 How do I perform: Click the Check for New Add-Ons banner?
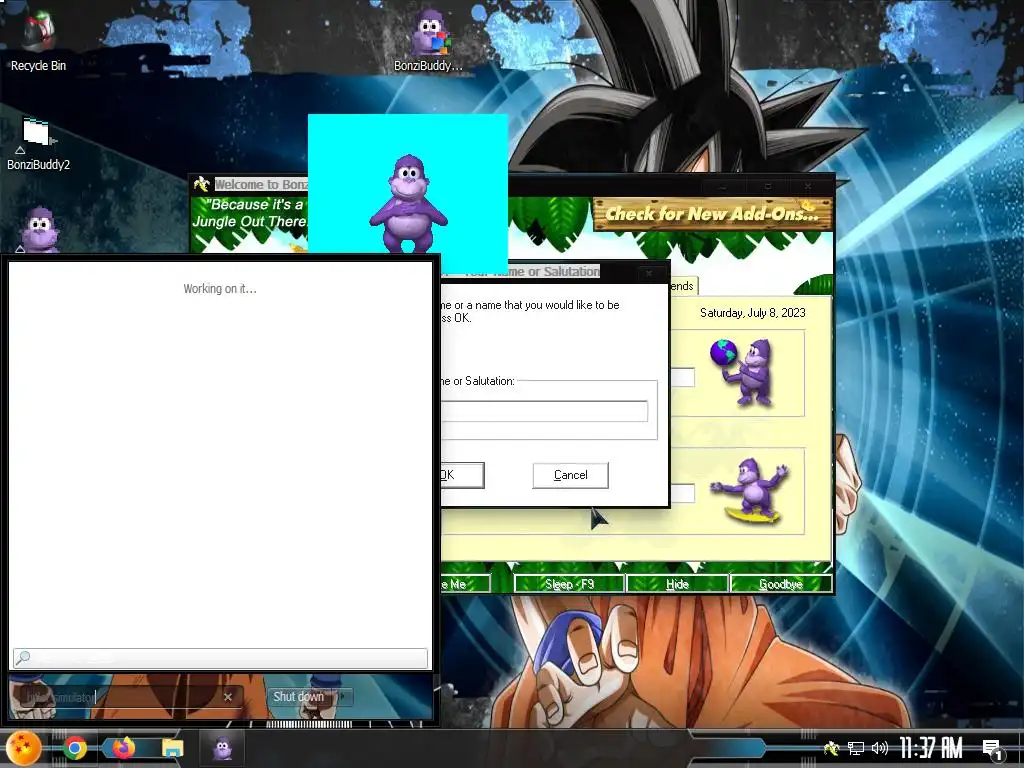point(712,214)
